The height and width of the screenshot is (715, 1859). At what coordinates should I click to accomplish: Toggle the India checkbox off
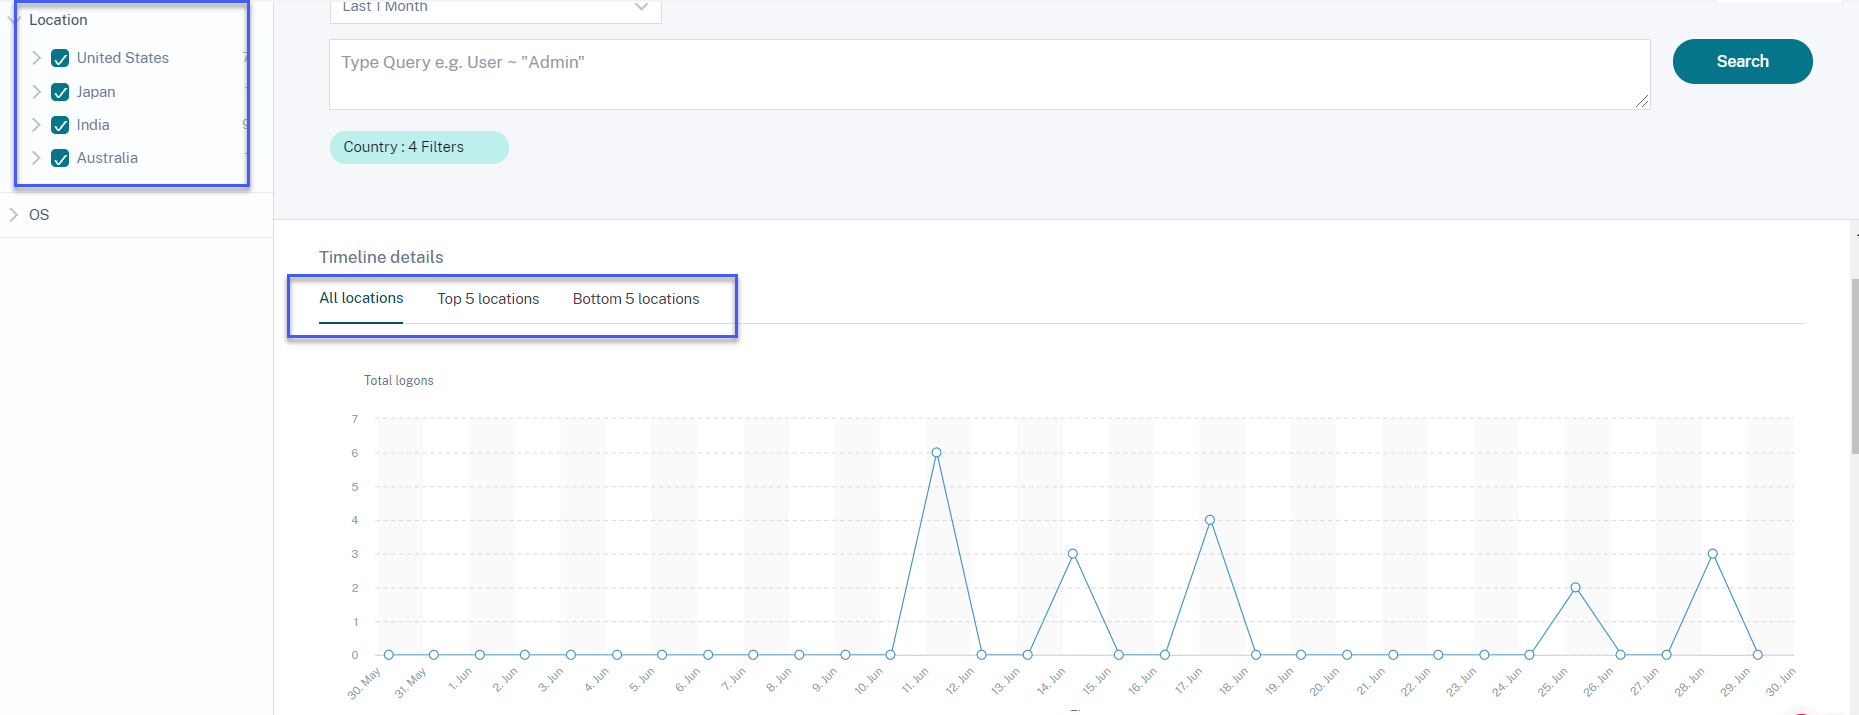tap(60, 125)
